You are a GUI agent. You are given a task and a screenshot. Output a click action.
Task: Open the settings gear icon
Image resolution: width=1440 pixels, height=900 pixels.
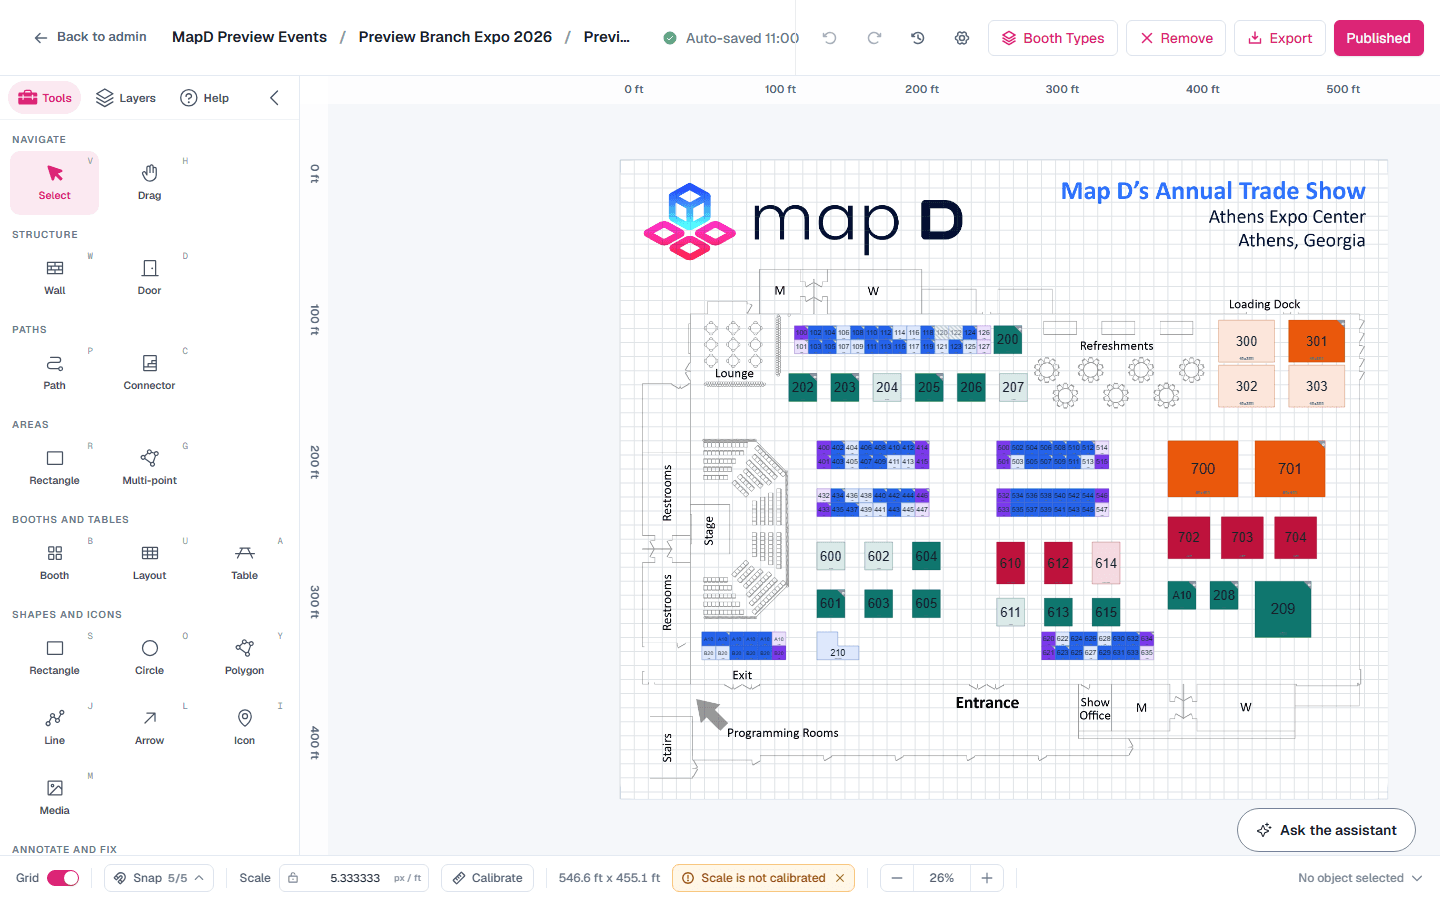(962, 38)
